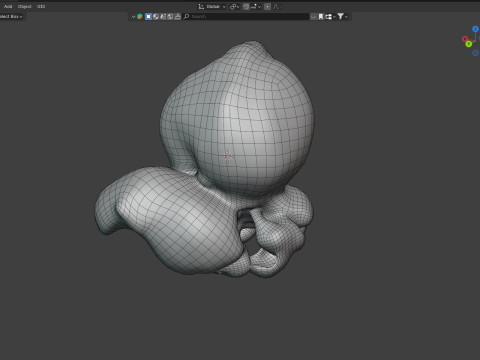The width and height of the screenshot is (480, 360).
Task: Click the third filter icon in search row
Action: coord(163,16)
